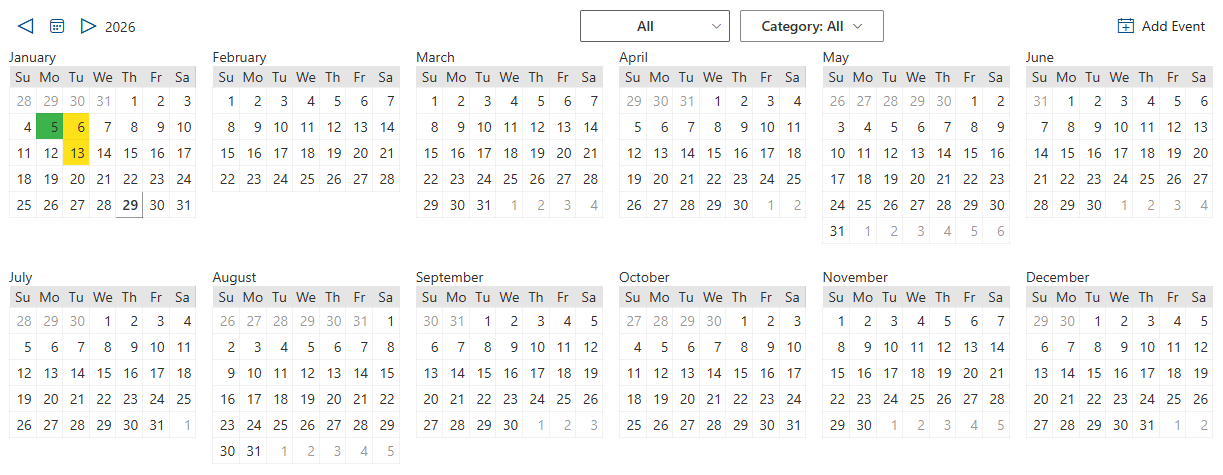Open the February month title
The height and width of the screenshot is (475, 1223).
tap(239, 57)
